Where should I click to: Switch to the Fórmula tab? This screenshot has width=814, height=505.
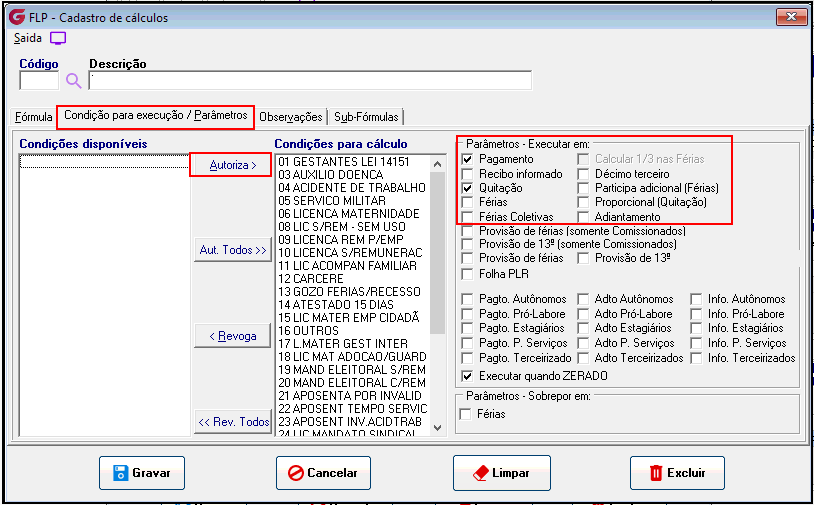(x=34, y=117)
